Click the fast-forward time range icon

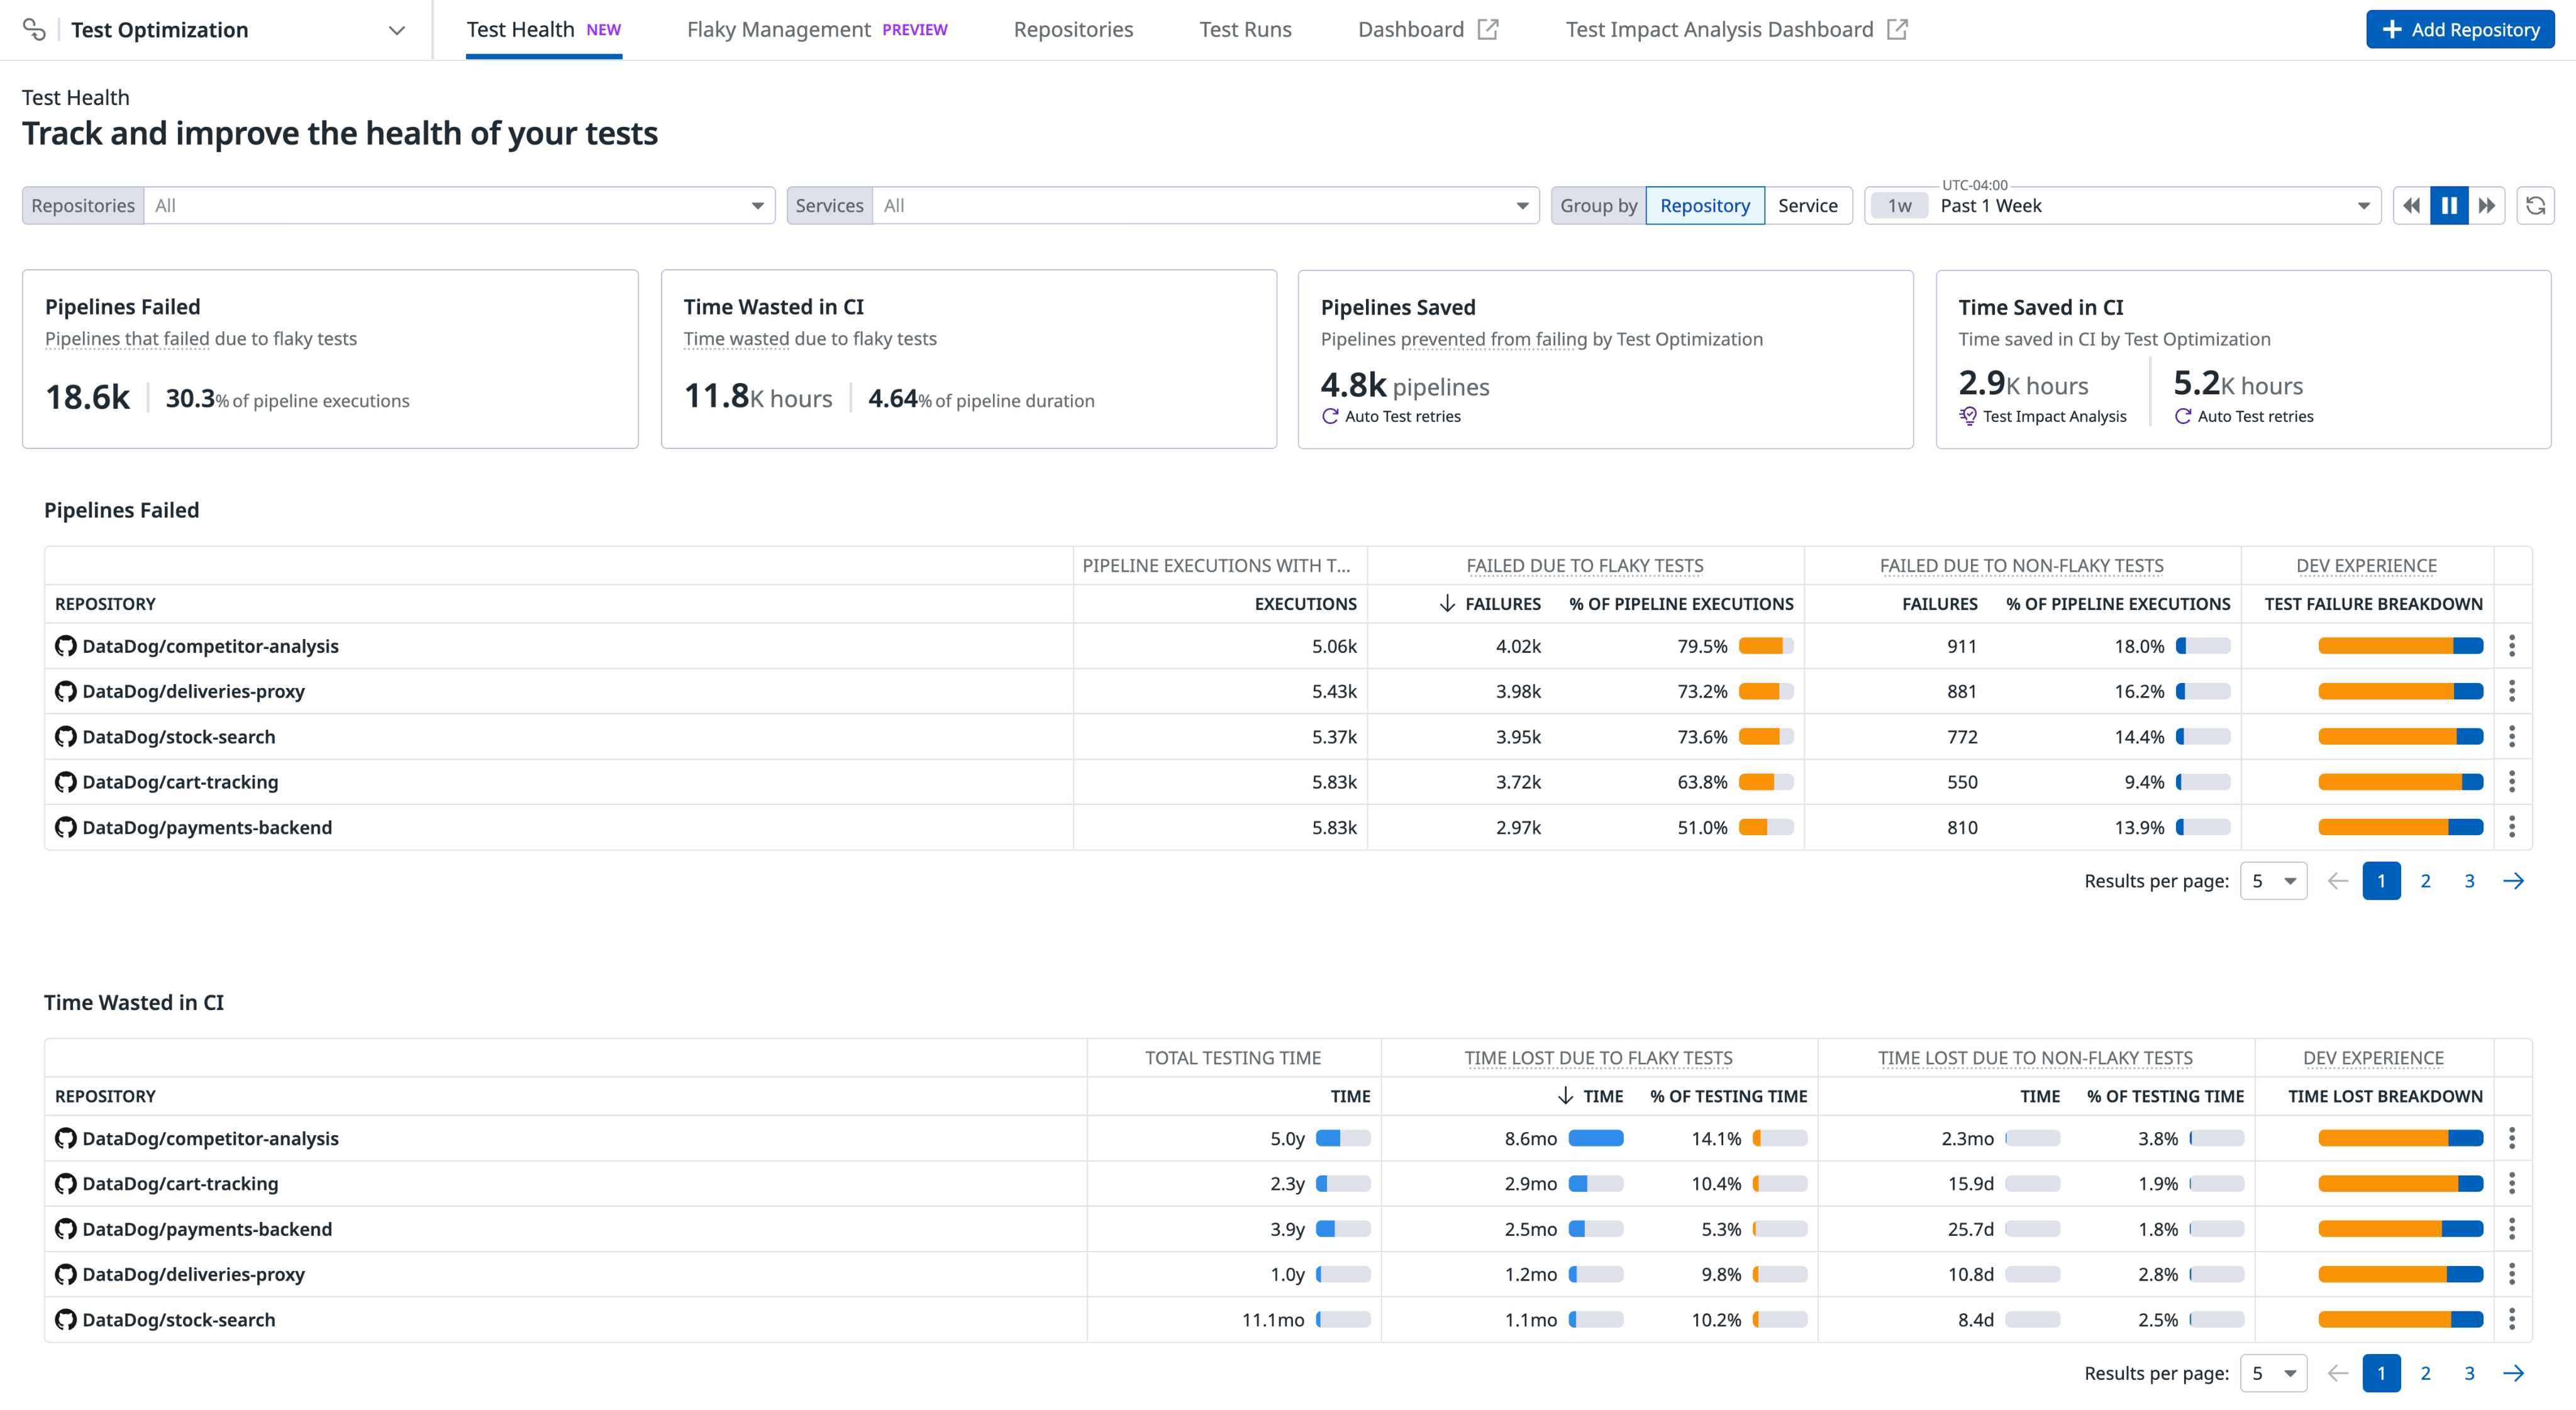tap(2487, 205)
